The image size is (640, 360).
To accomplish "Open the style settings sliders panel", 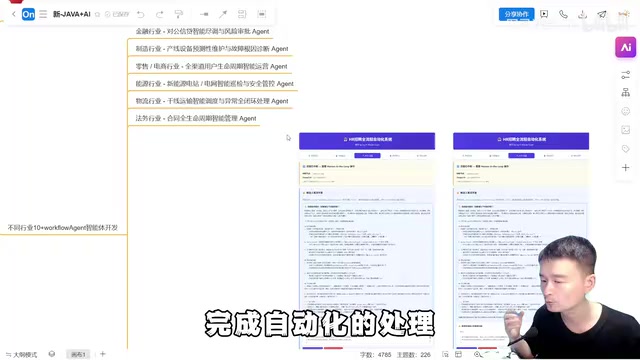I will tap(625, 75).
